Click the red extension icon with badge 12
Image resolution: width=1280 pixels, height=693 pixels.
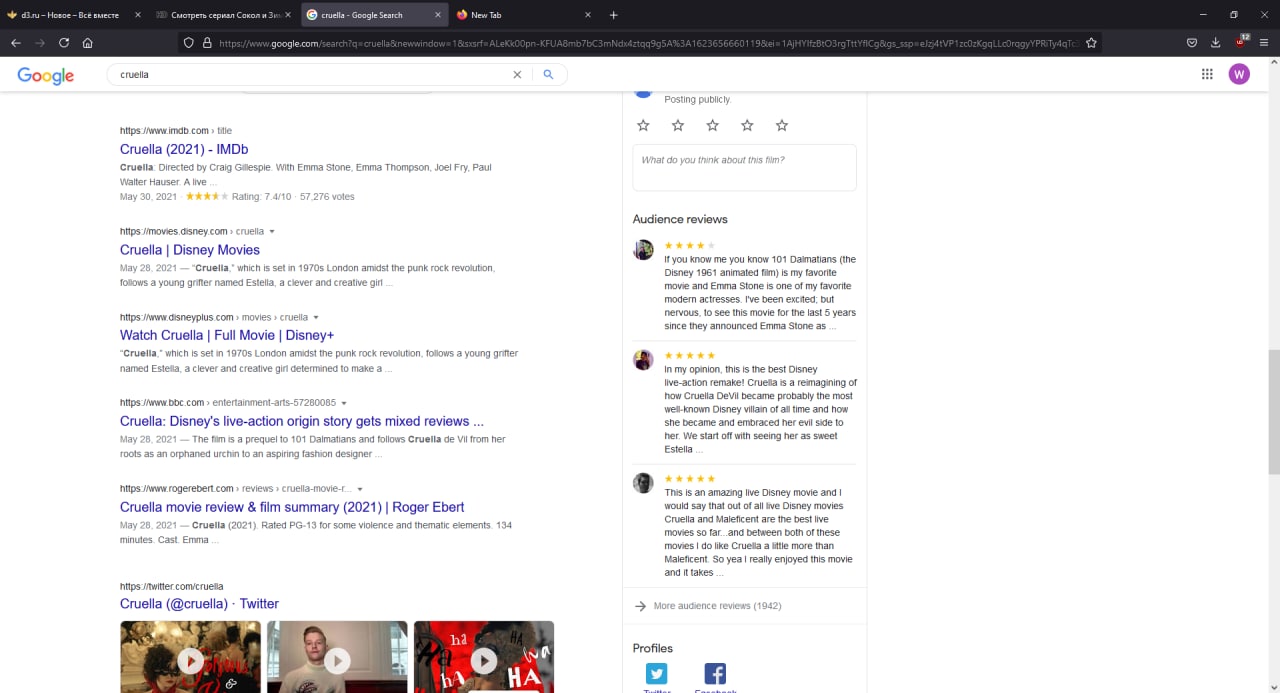(1241, 42)
